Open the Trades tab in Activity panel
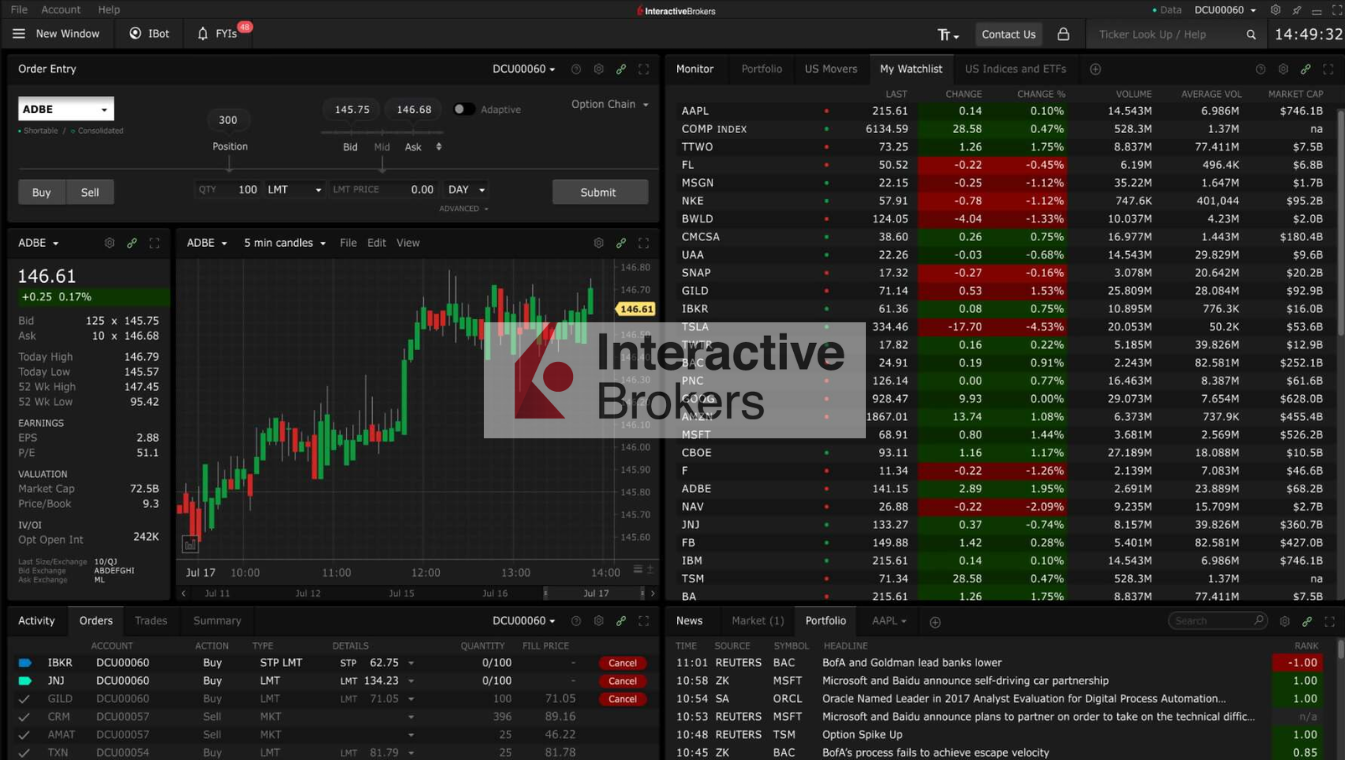The height and width of the screenshot is (760, 1345). (151, 621)
